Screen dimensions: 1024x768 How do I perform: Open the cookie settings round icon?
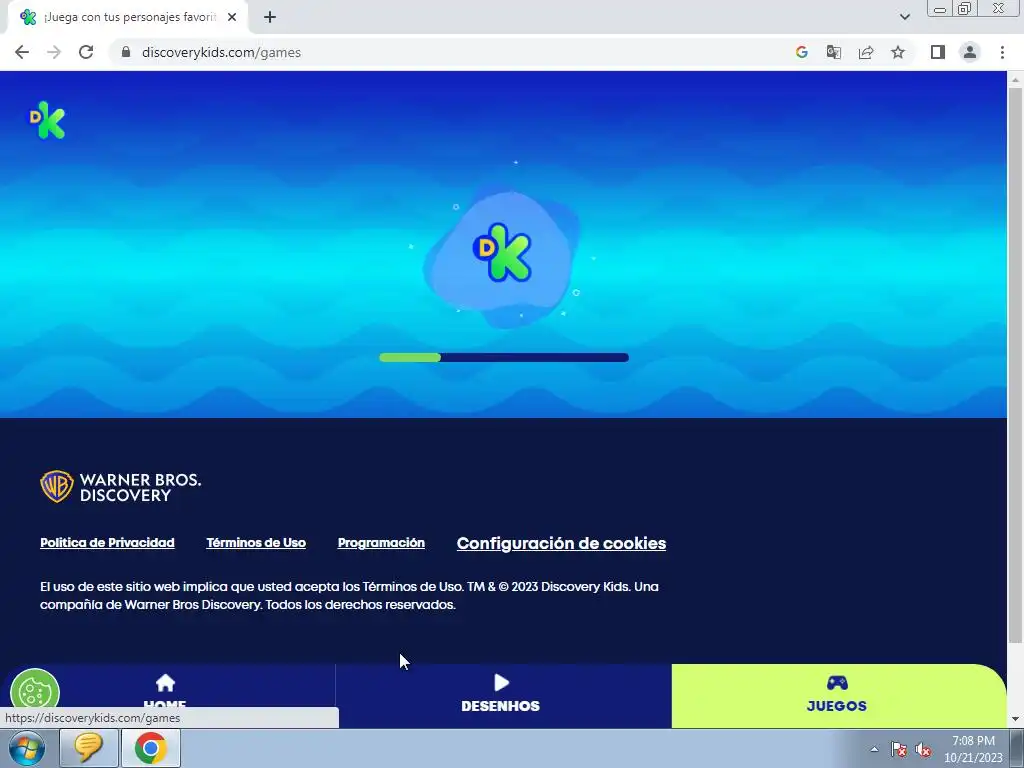35,692
